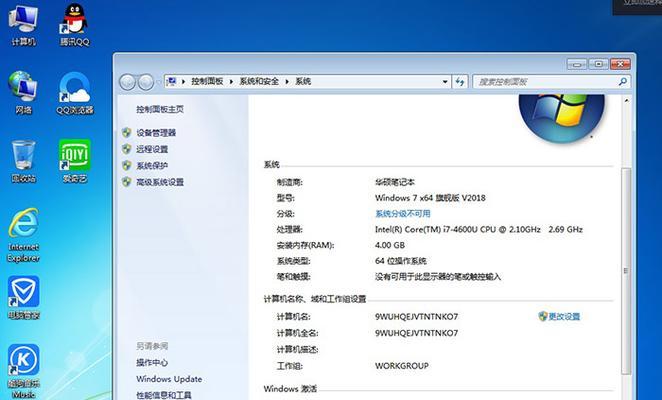
Task: Click the 计算机名称、域和工作组设置 heading
Action: (x=315, y=299)
